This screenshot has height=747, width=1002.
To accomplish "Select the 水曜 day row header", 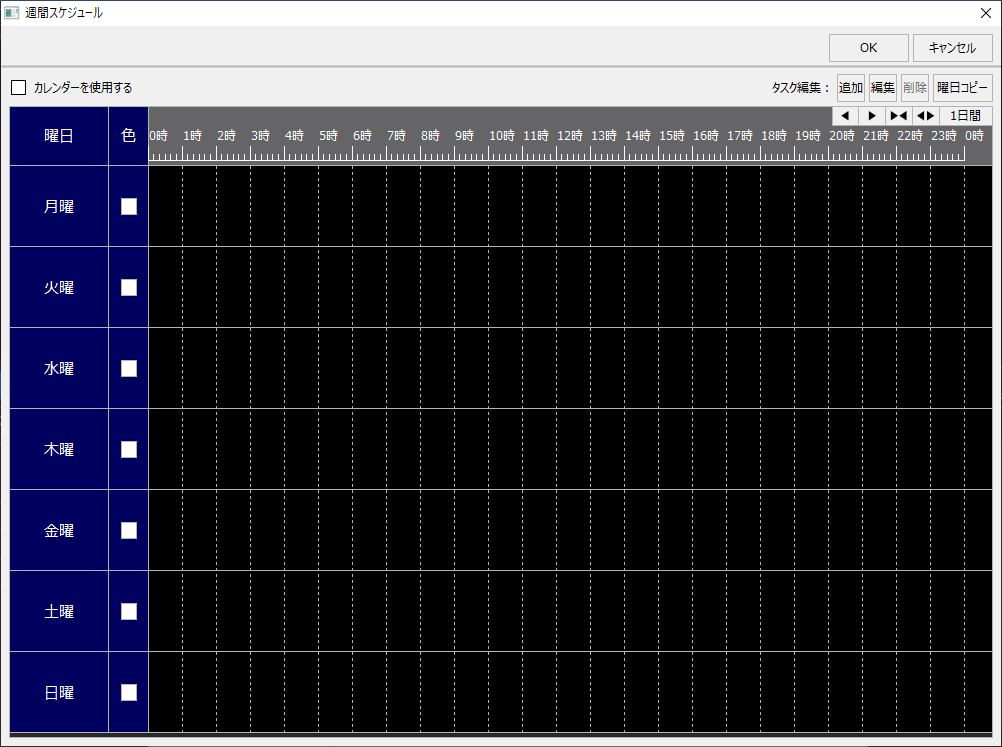I will (55, 368).
